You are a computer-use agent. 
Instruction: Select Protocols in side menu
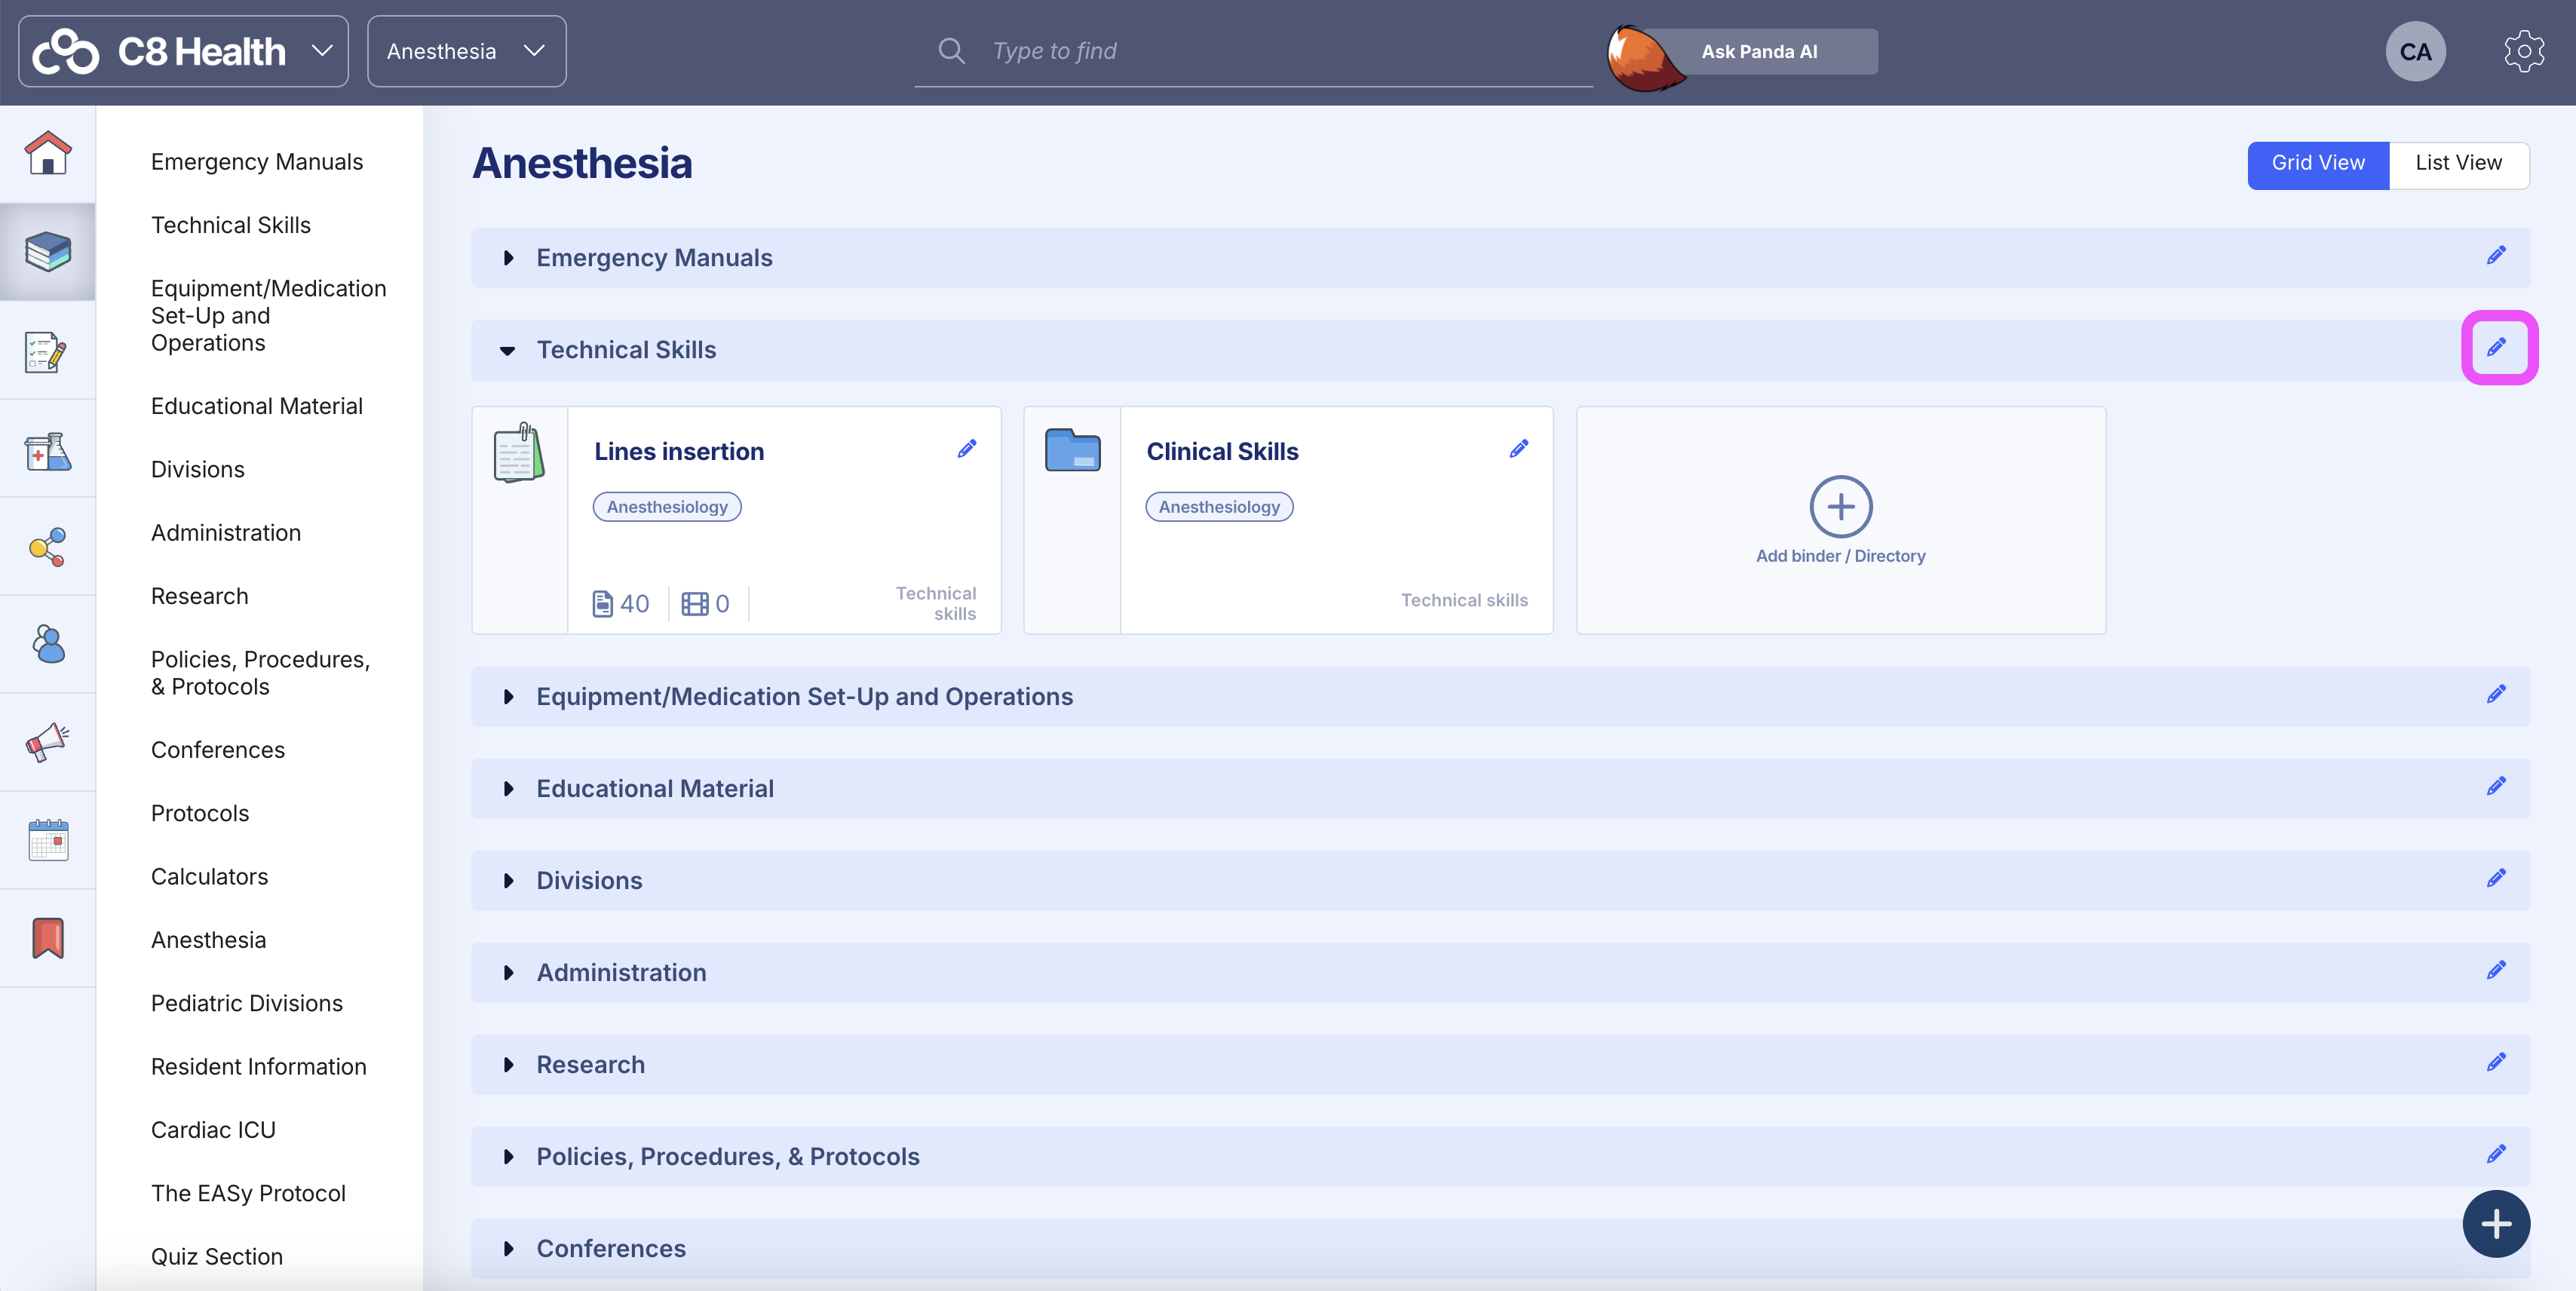click(200, 814)
